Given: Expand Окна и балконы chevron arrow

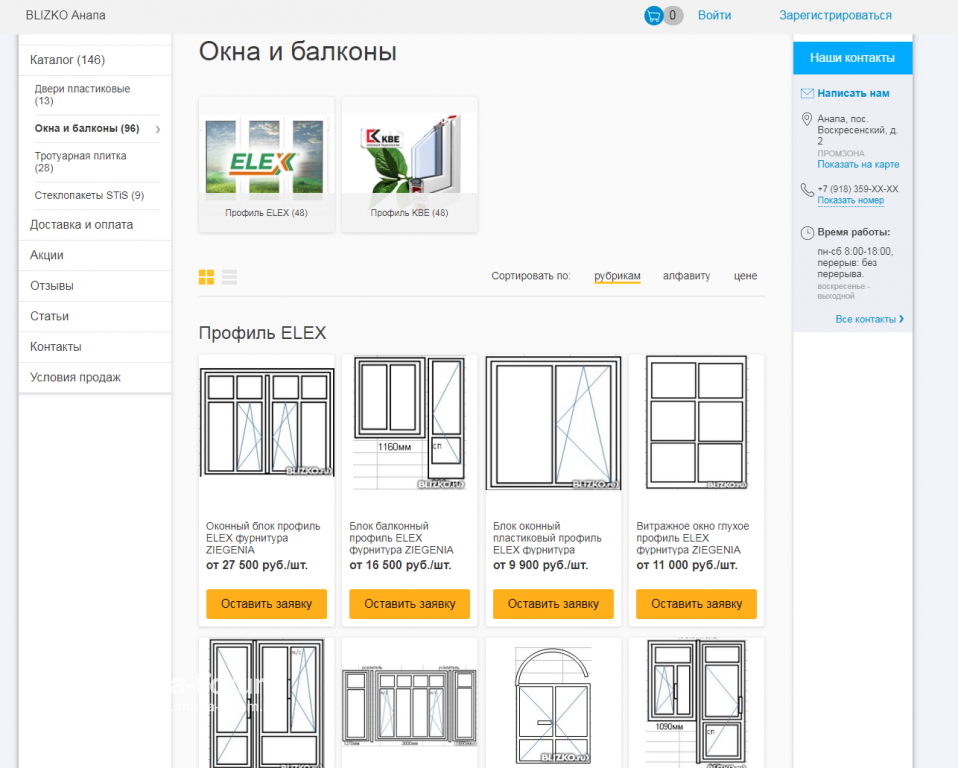Looking at the screenshot, I should point(158,129).
